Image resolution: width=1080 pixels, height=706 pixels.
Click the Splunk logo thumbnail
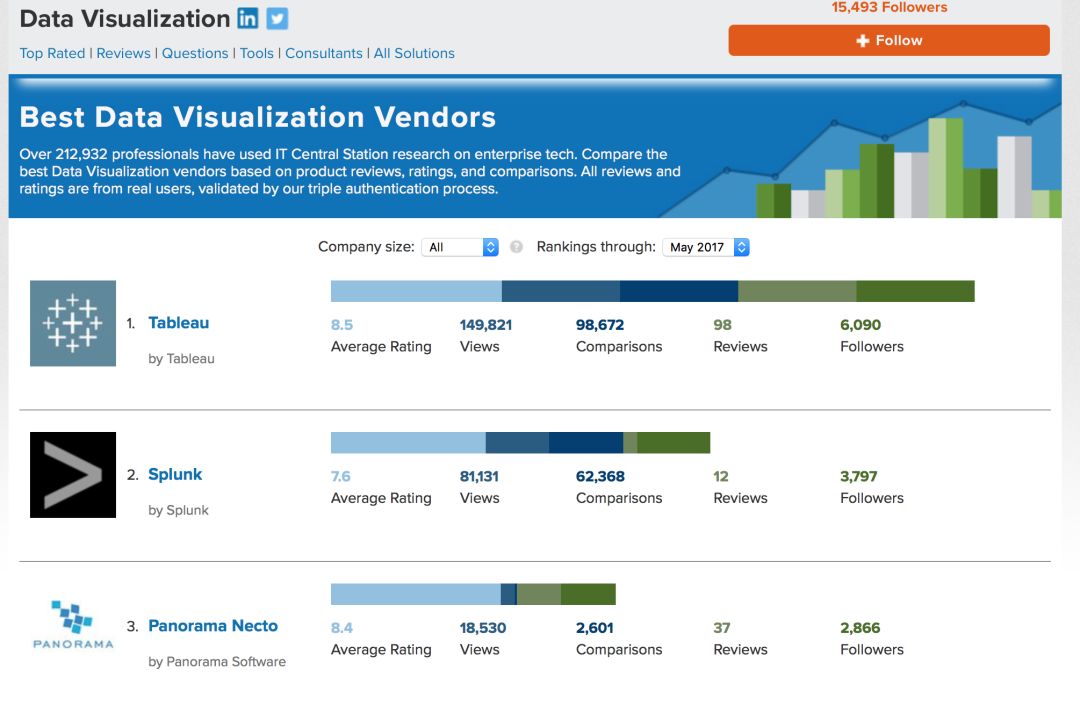coord(73,475)
